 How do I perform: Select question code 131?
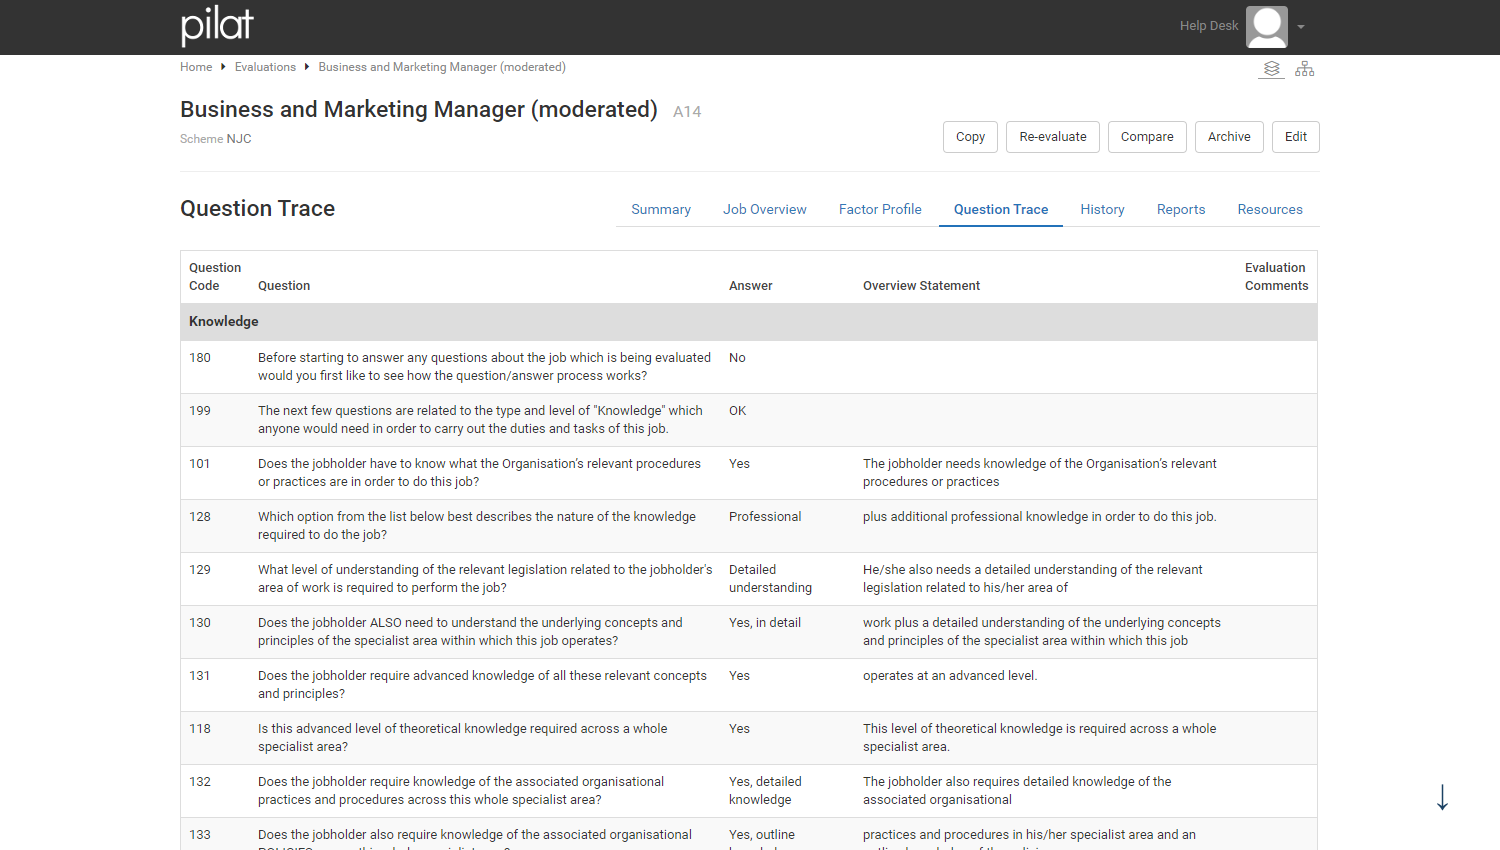[x=200, y=676]
